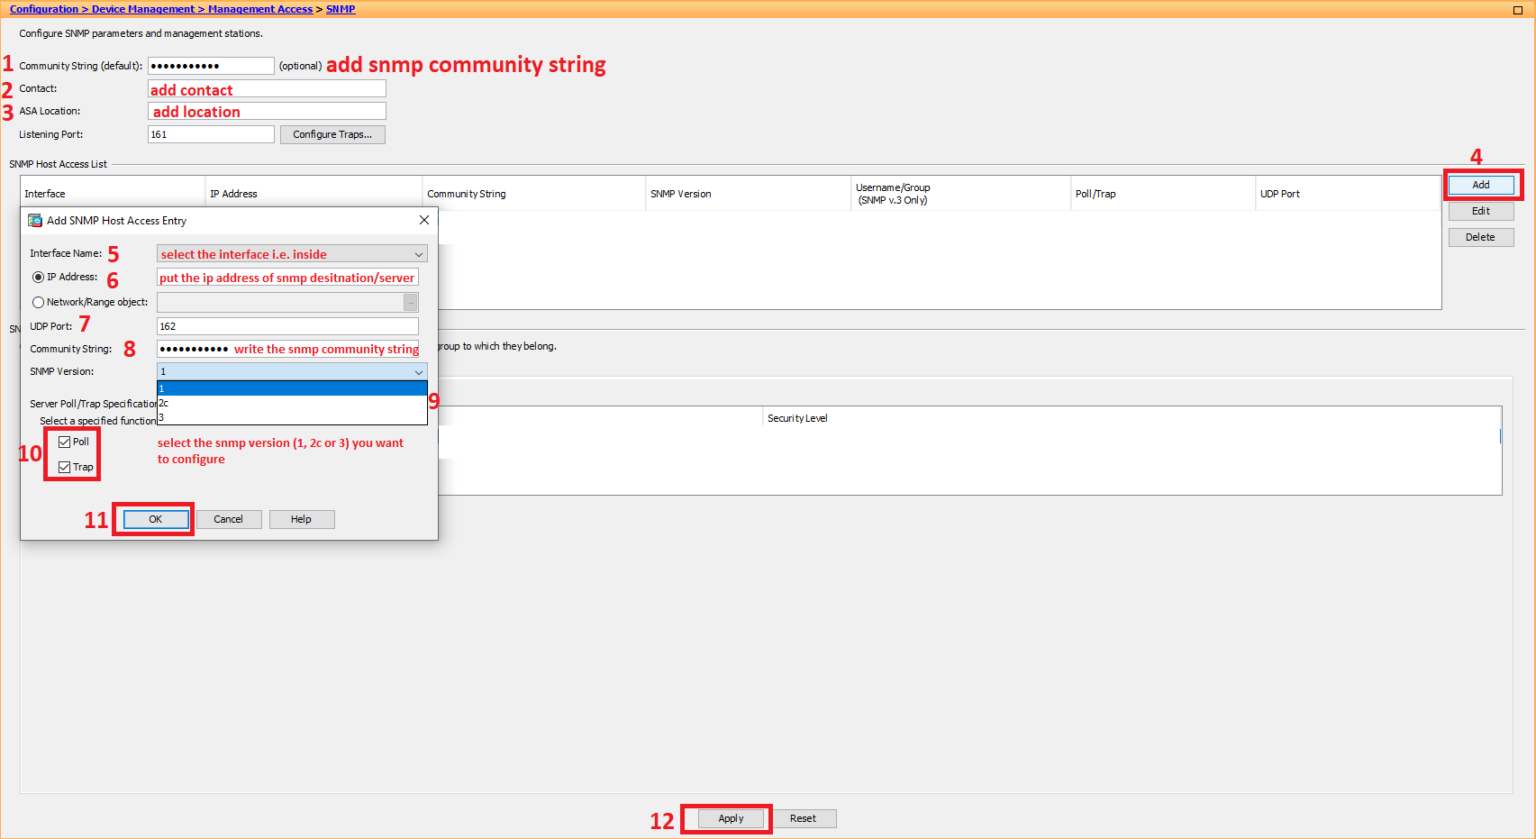
Task: Click the Delete button
Action: 1480,237
